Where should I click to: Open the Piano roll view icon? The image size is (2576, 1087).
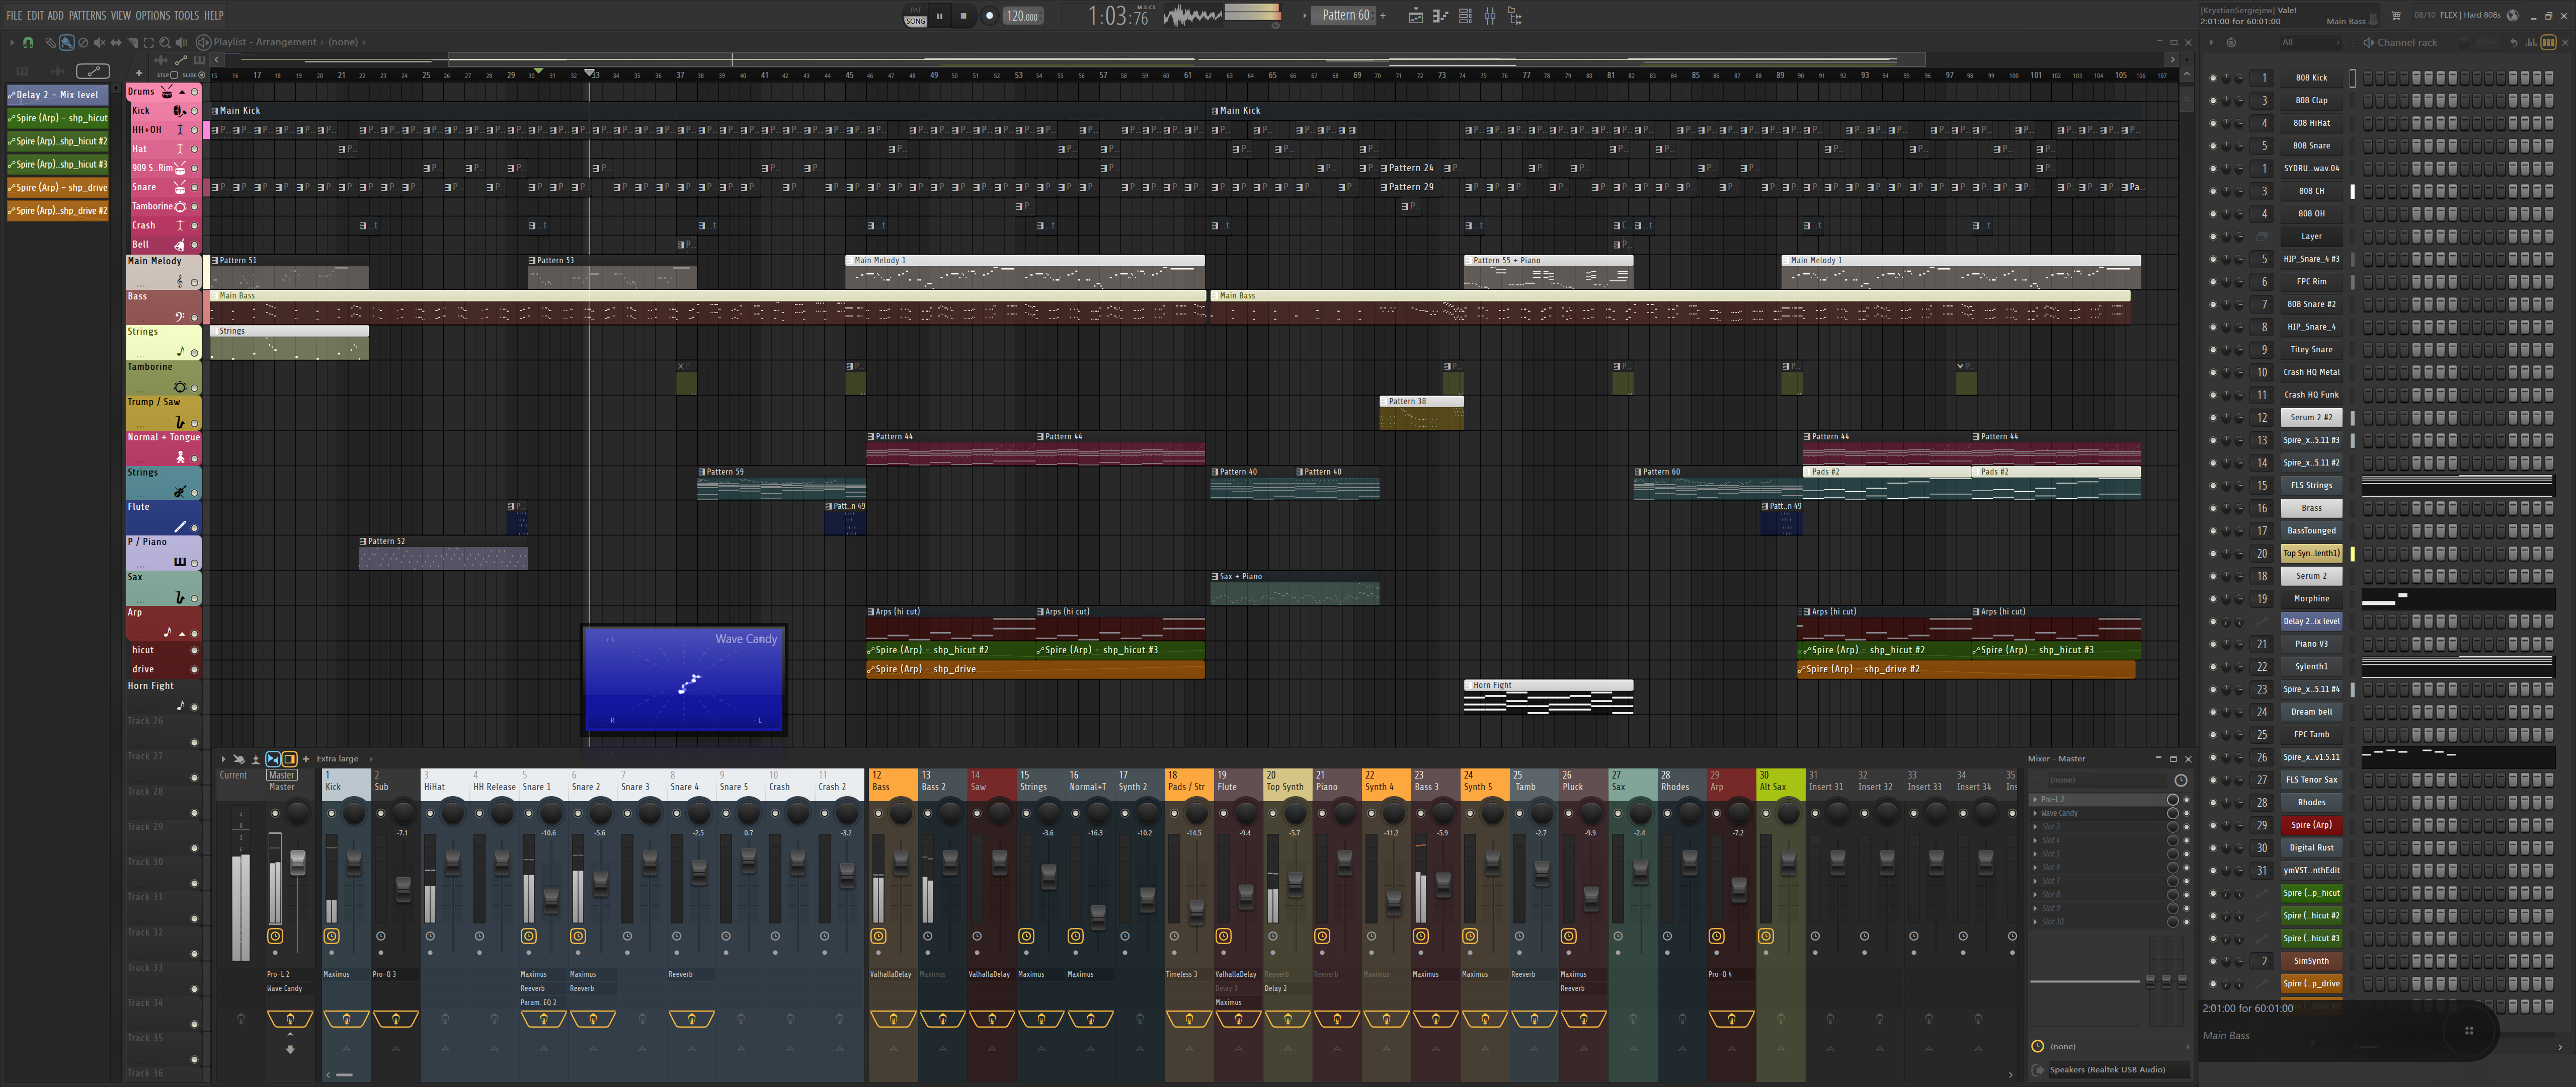1441,16
